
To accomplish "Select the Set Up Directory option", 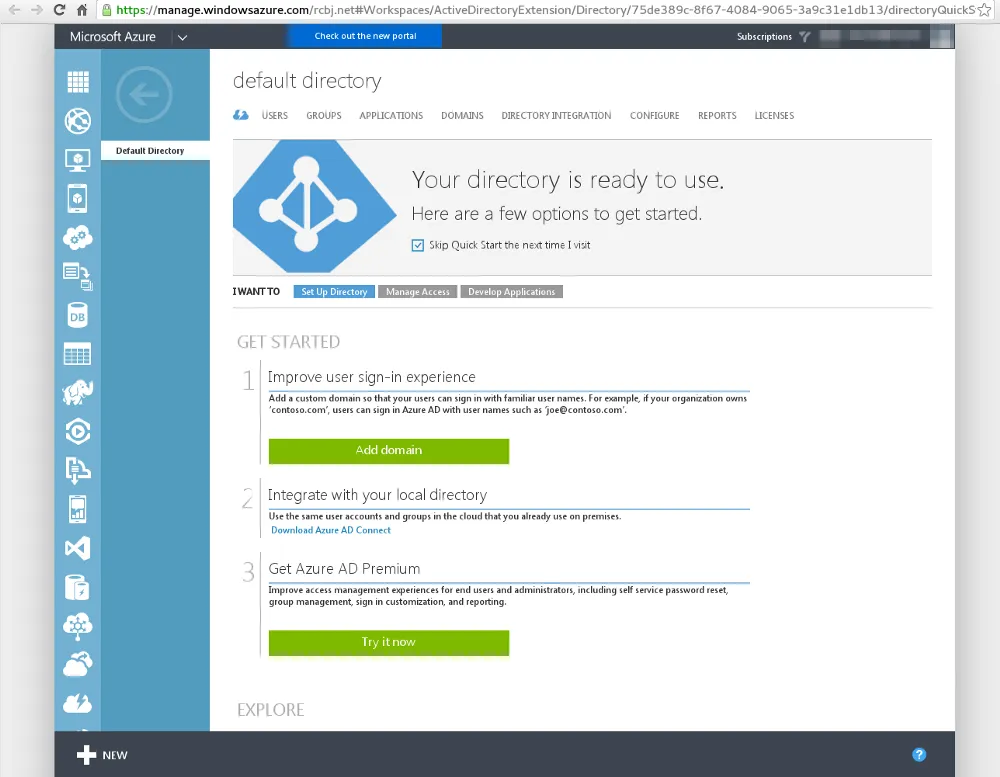I will point(334,292).
